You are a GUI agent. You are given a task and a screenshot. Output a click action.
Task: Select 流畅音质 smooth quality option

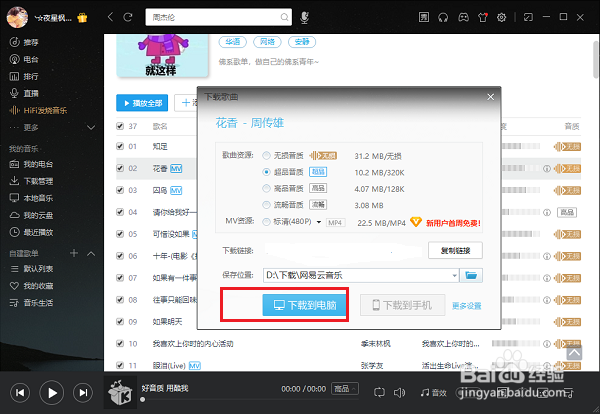pyautogui.click(x=266, y=205)
